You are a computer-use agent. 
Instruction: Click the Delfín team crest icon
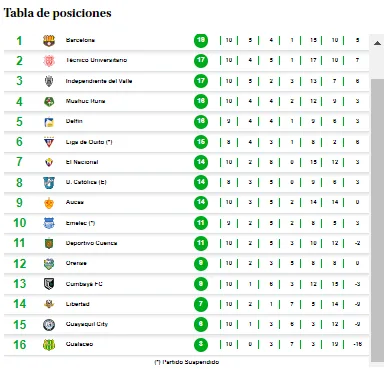point(49,122)
